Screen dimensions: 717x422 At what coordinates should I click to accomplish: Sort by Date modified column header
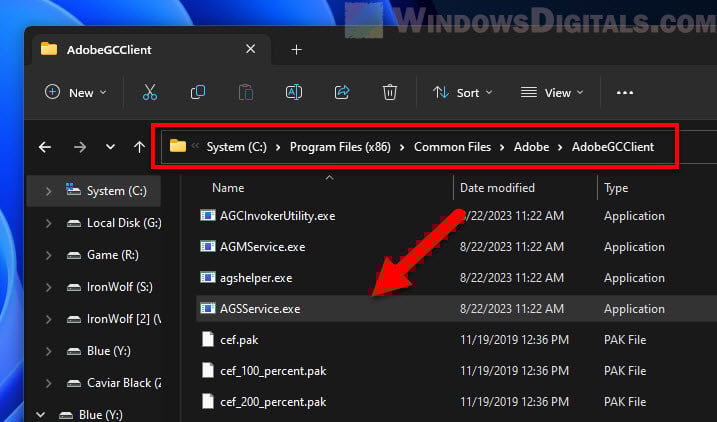point(497,188)
